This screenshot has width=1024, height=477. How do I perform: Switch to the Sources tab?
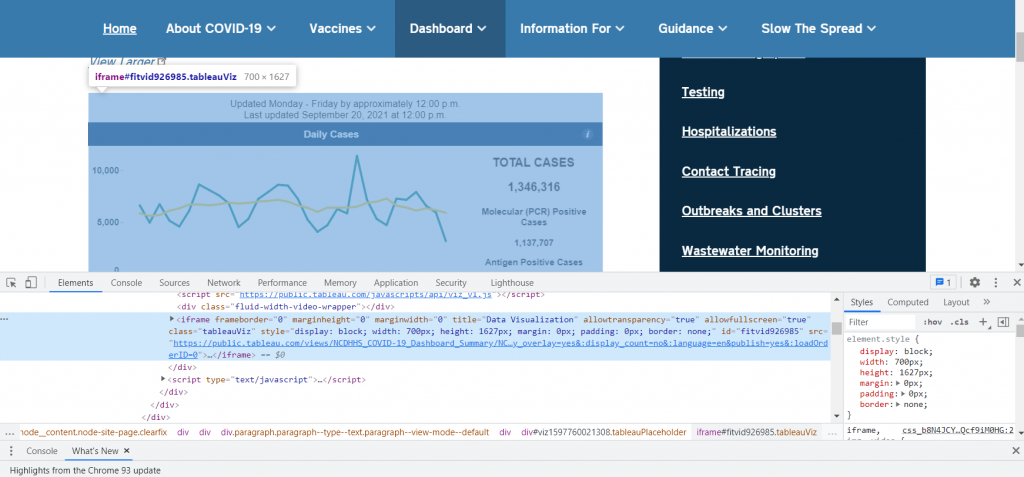[x=174, y=283]
